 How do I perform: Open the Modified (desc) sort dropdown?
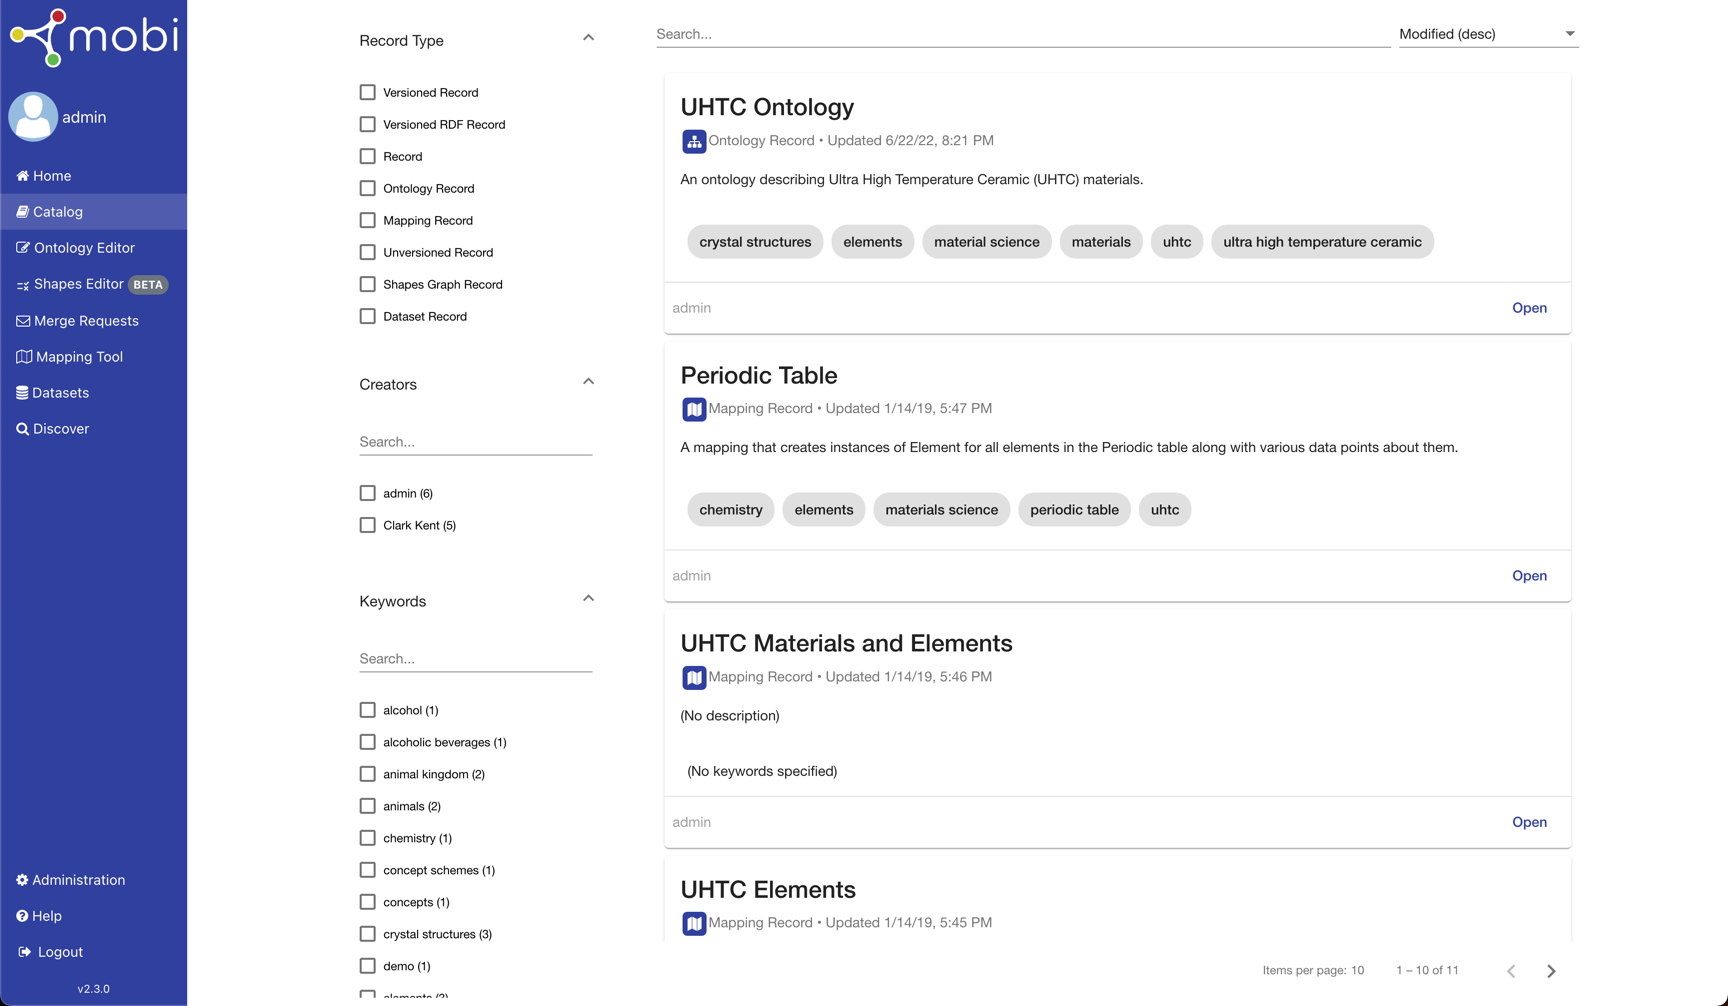pos(1487,33)
